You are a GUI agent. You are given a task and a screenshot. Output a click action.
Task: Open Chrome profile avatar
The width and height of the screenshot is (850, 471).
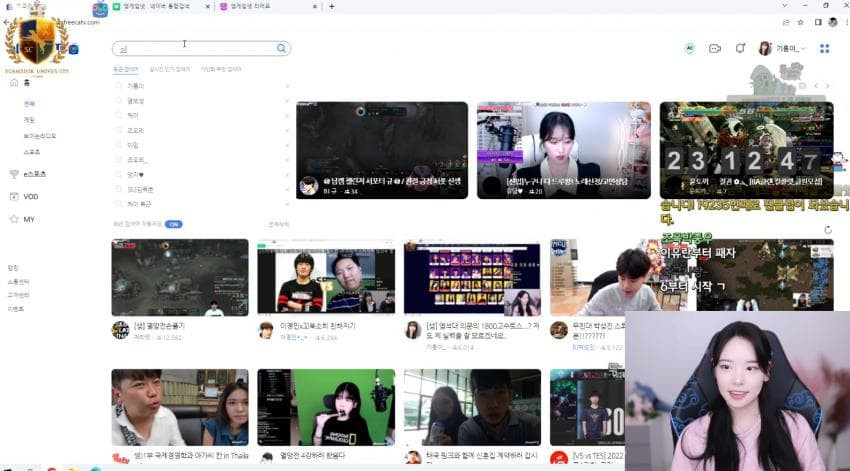coord(833,22)
